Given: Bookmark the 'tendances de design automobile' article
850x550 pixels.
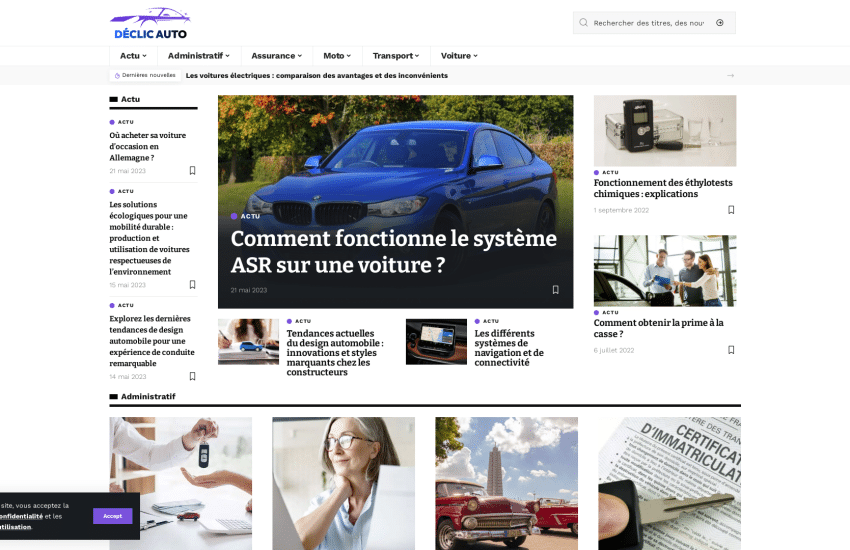Looking at the screenshot, I should 193,377.
